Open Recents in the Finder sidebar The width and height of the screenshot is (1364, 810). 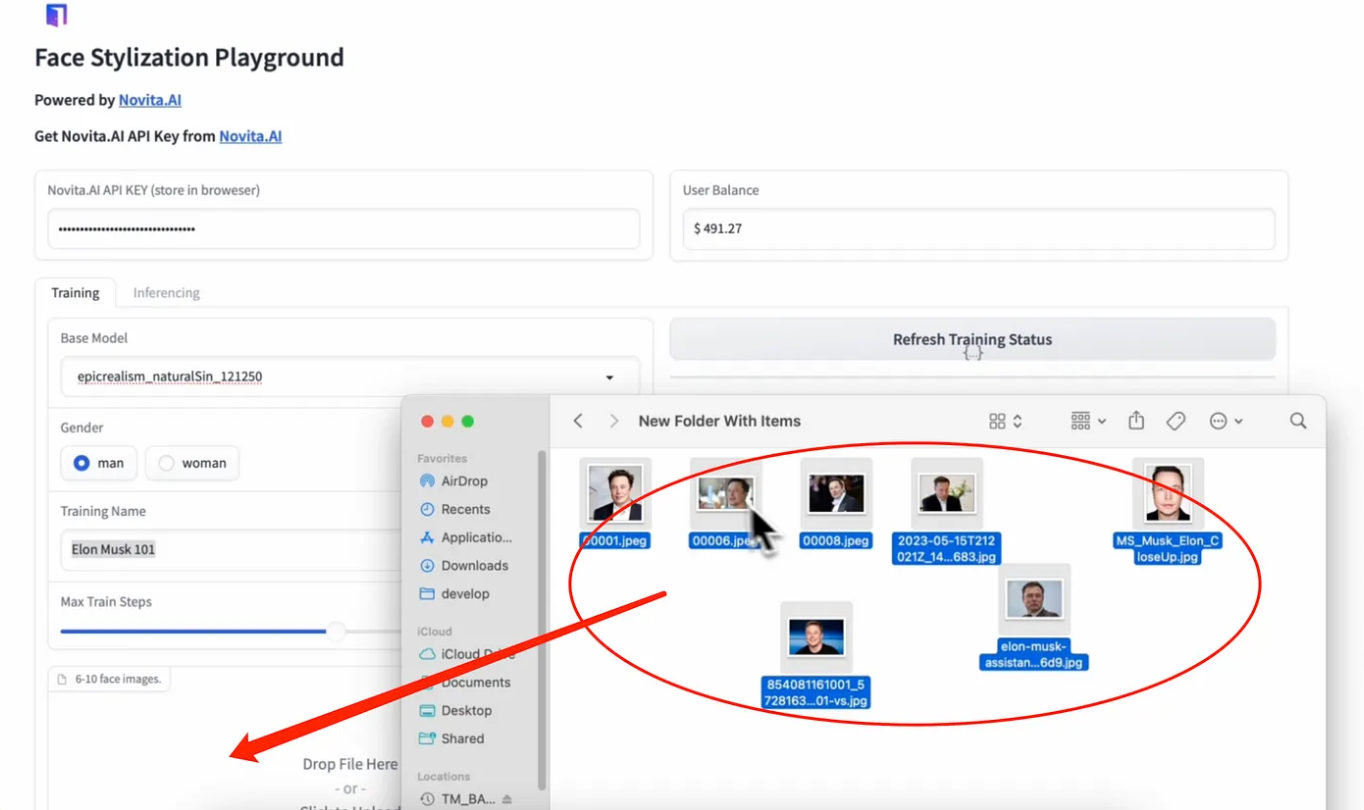point(465,509)
